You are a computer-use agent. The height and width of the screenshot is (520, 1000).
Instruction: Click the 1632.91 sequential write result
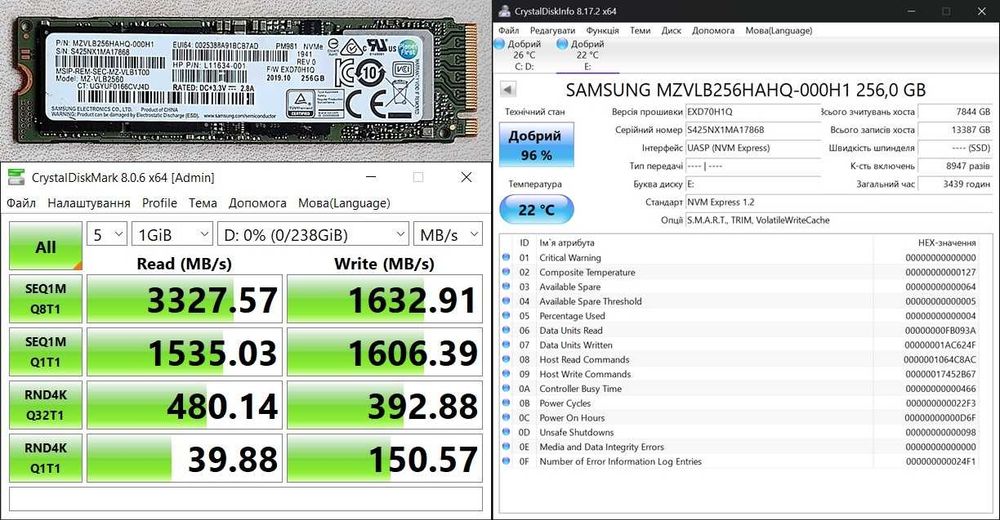385,299
